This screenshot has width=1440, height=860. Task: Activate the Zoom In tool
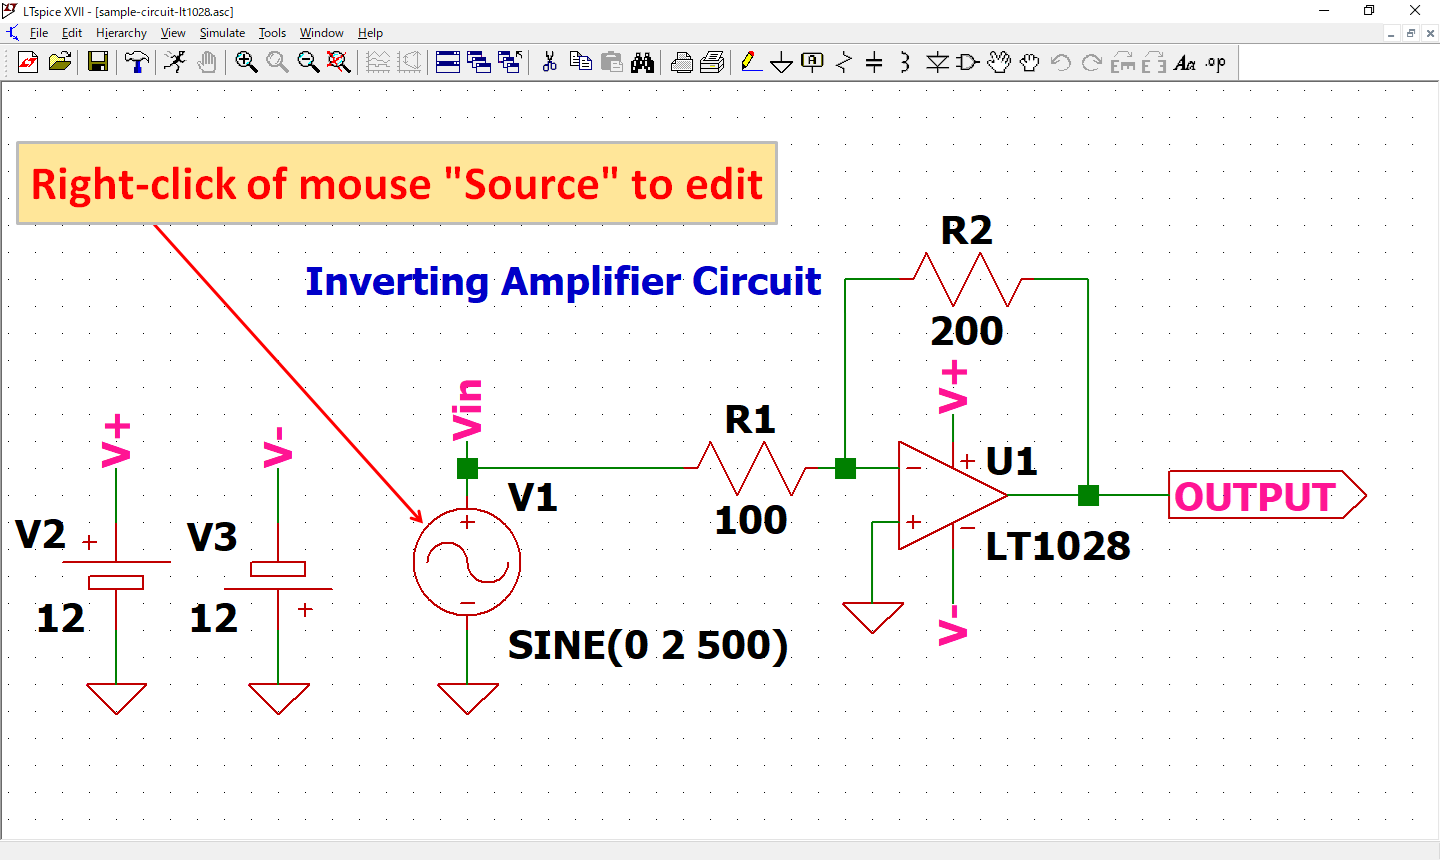[246, 62]
